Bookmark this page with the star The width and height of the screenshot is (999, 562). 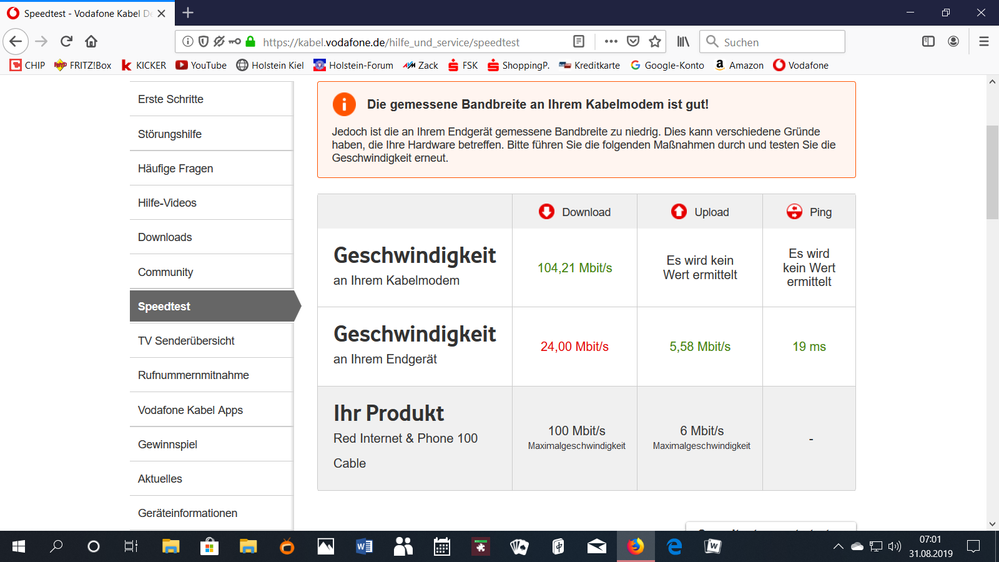pos(655,42)
